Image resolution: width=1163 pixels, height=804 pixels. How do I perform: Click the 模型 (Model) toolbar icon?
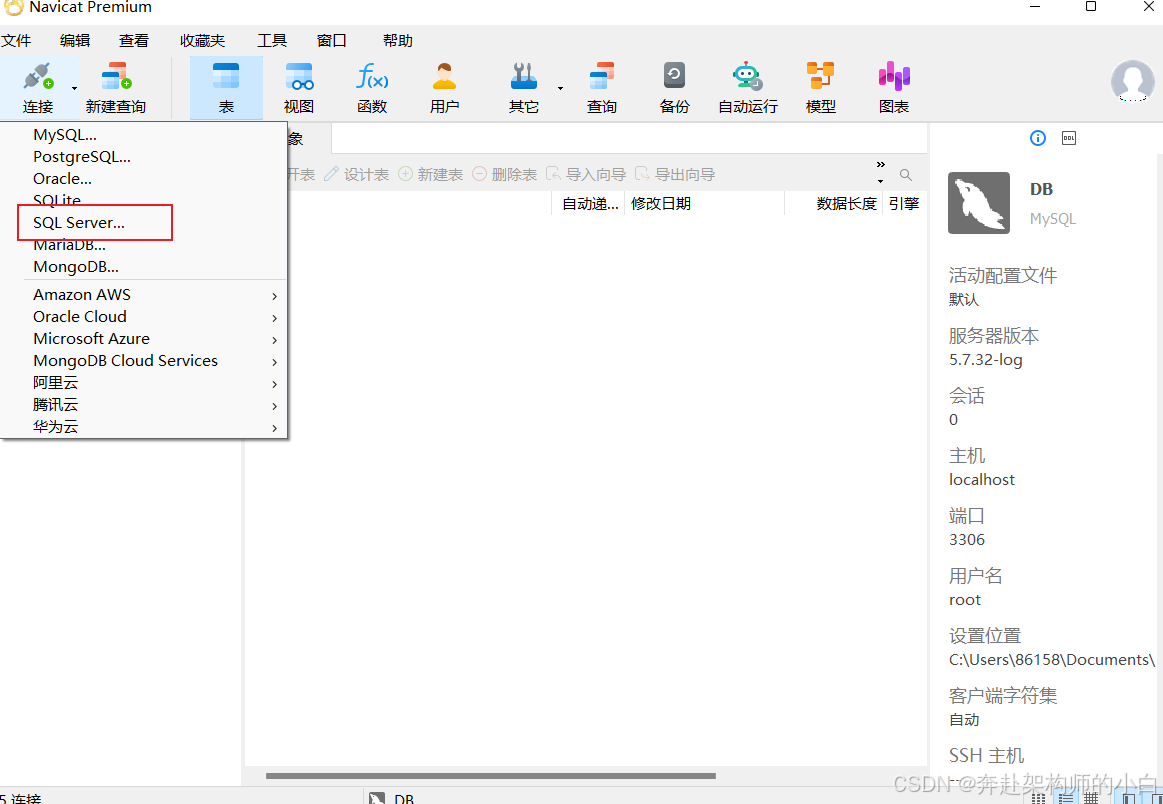click(821, 88)
